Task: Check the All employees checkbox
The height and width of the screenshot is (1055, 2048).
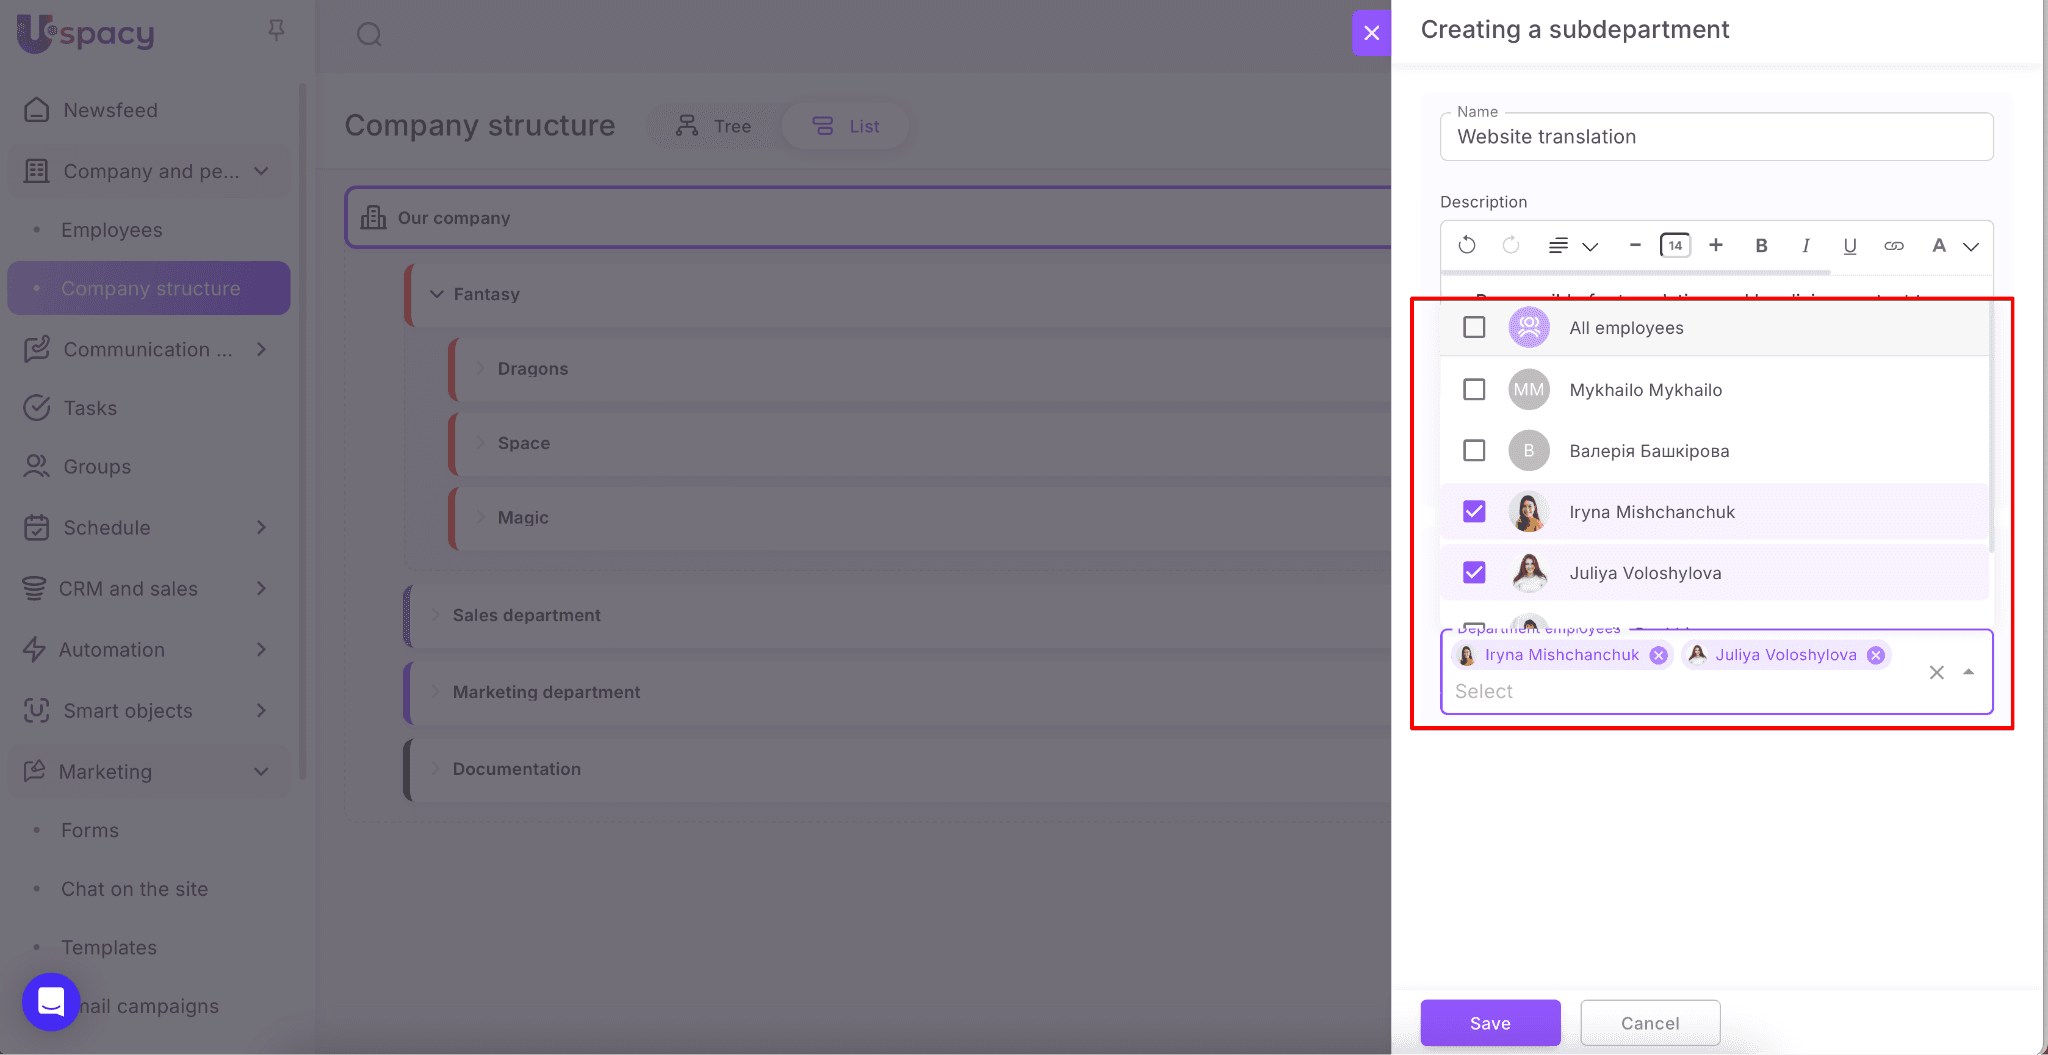Action: pos(1474,327)
